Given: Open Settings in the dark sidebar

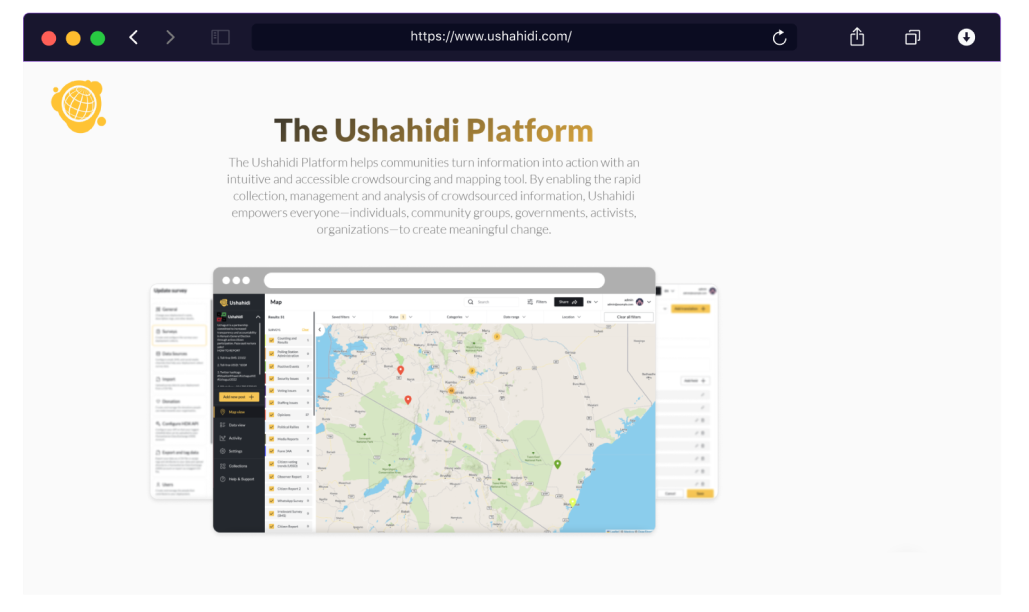Looking at the screenshot, I should [236, 451].
